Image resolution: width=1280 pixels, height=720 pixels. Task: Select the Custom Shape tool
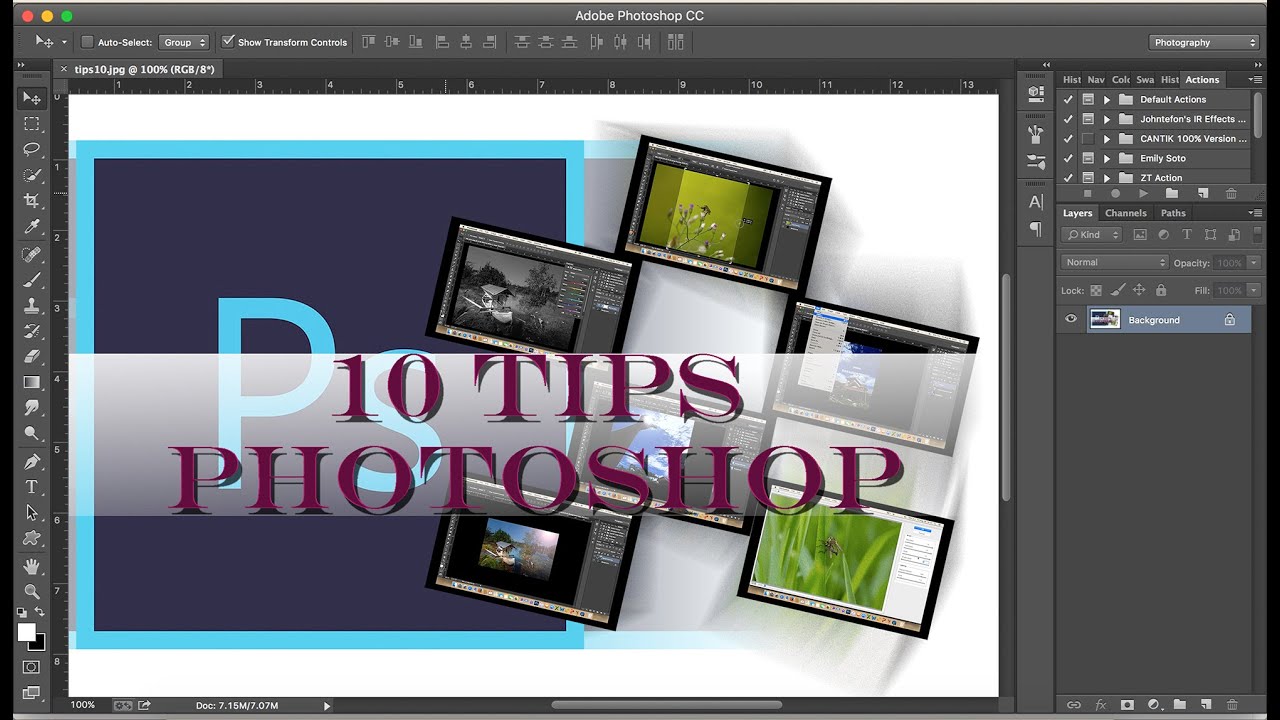[32, 538]
